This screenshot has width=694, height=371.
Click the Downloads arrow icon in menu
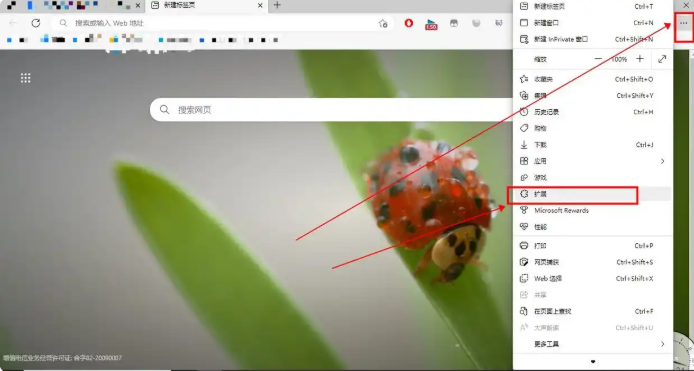(x=524, y=145)
